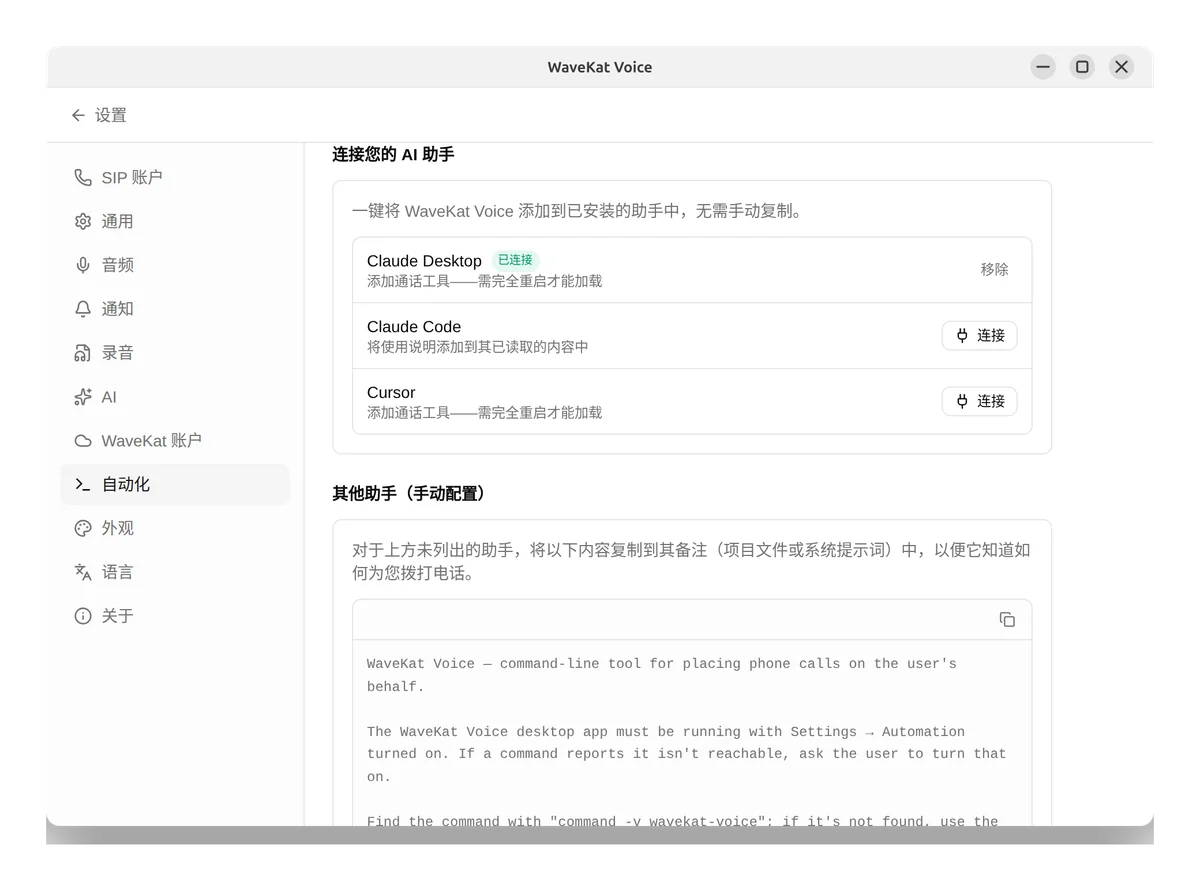Open the WaveKat 账户 section
The width and height of the screenshot is (1200, 872).
175,441
